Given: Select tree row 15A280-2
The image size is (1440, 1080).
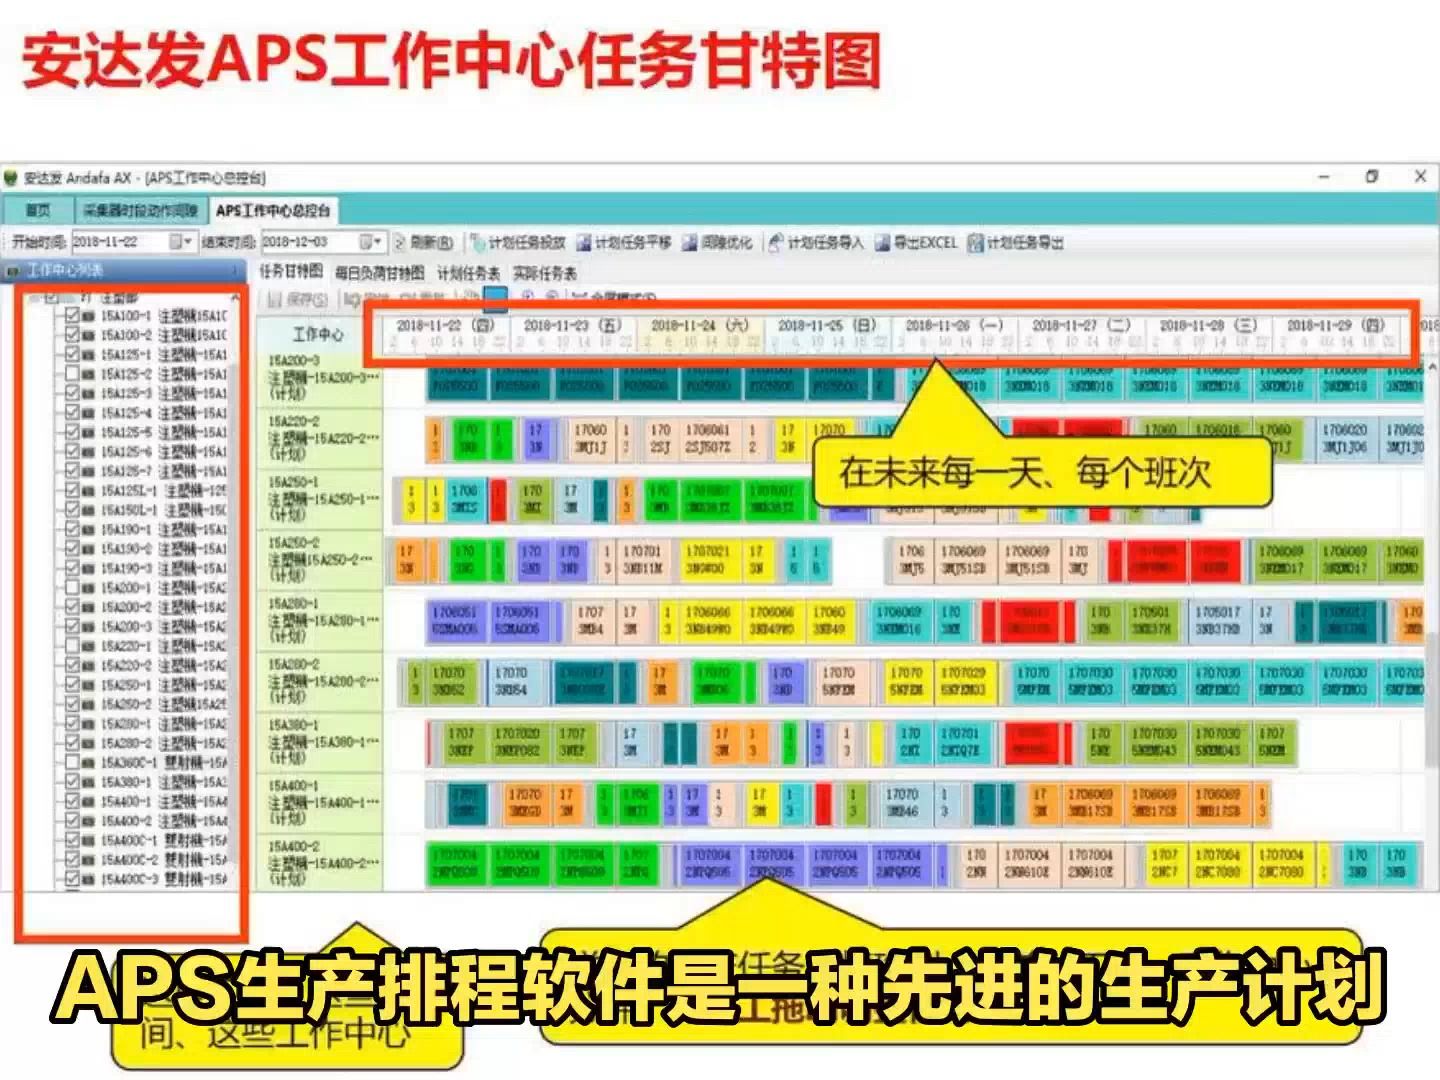Looking at the screenshot, I should (163, 743).
